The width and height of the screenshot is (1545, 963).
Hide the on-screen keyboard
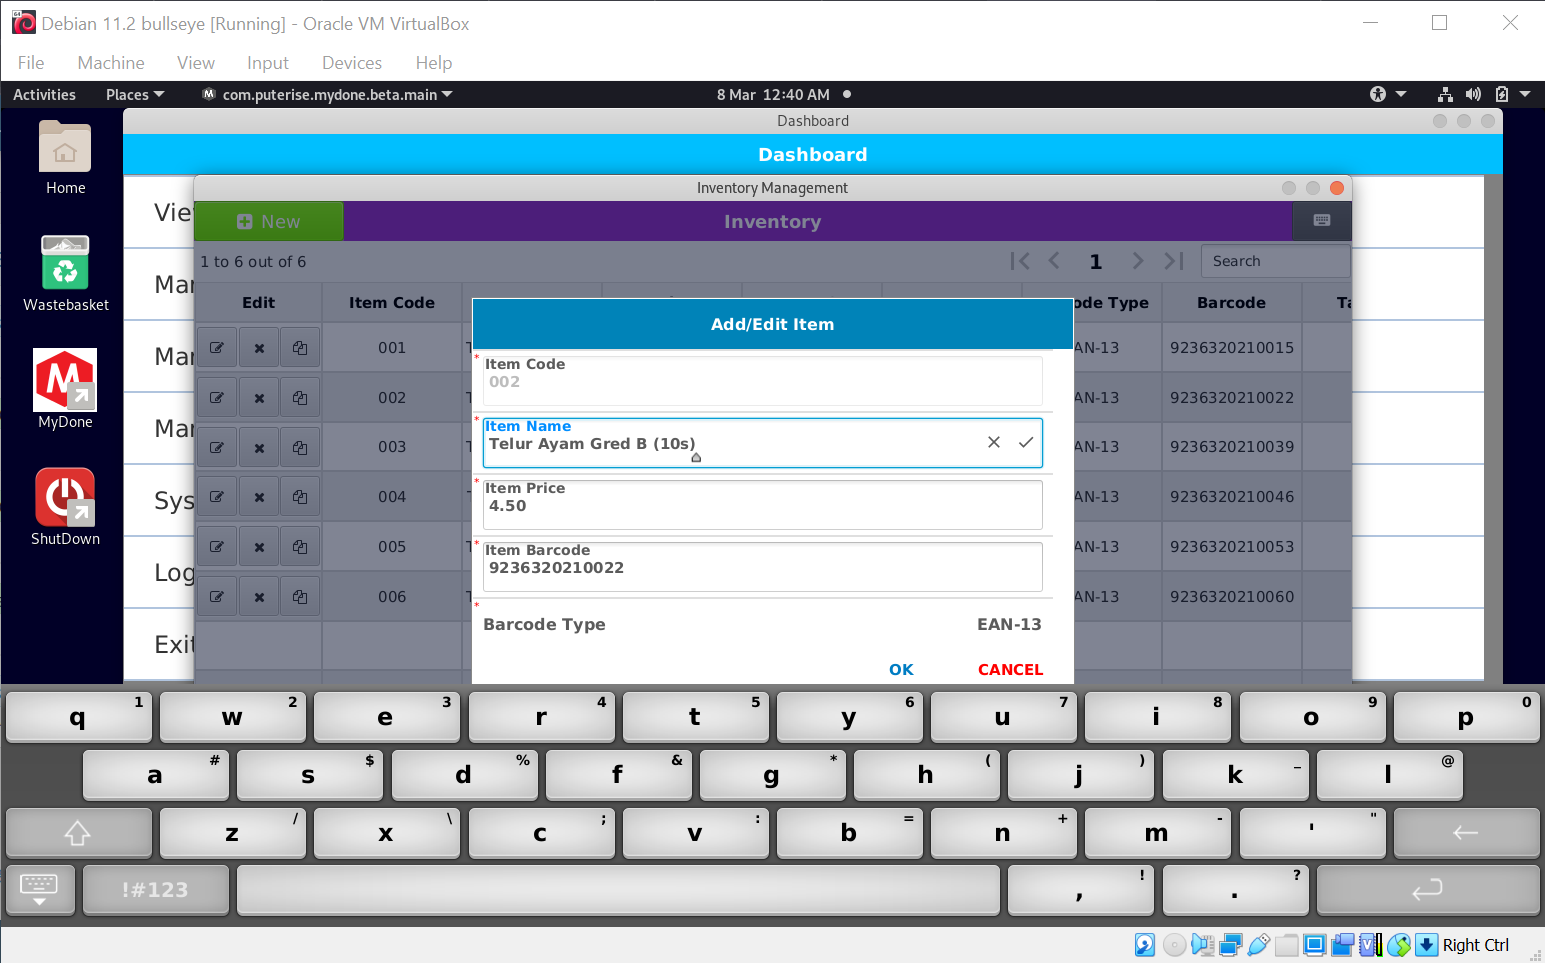(40, 889)
